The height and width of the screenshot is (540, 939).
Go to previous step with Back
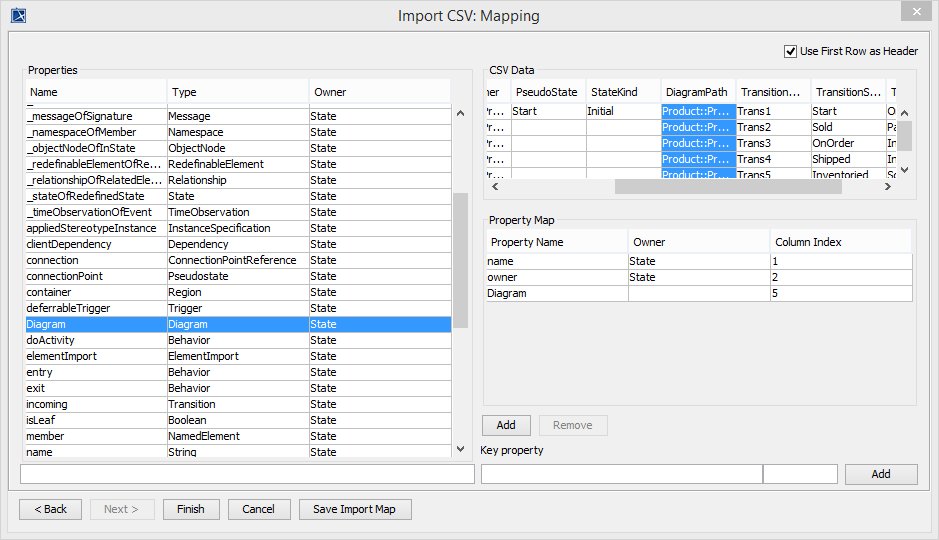[50, 509]
